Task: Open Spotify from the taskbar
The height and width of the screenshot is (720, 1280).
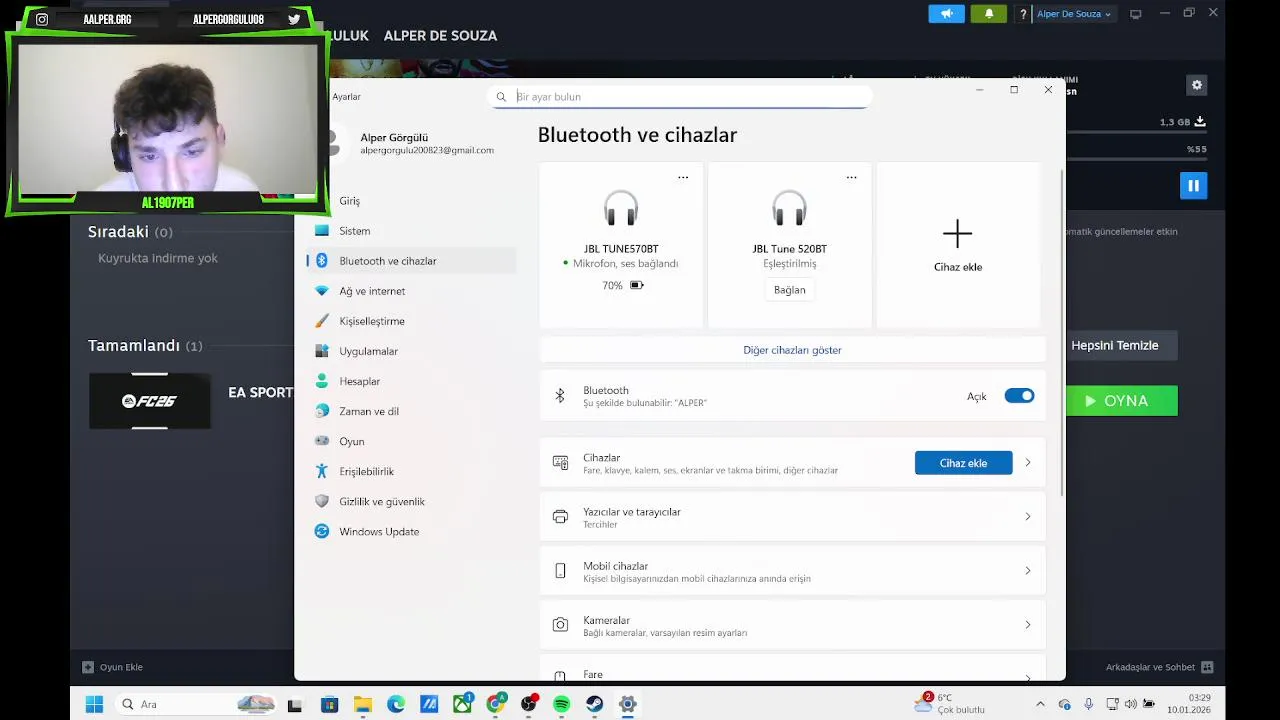Action: coord(561,705)
